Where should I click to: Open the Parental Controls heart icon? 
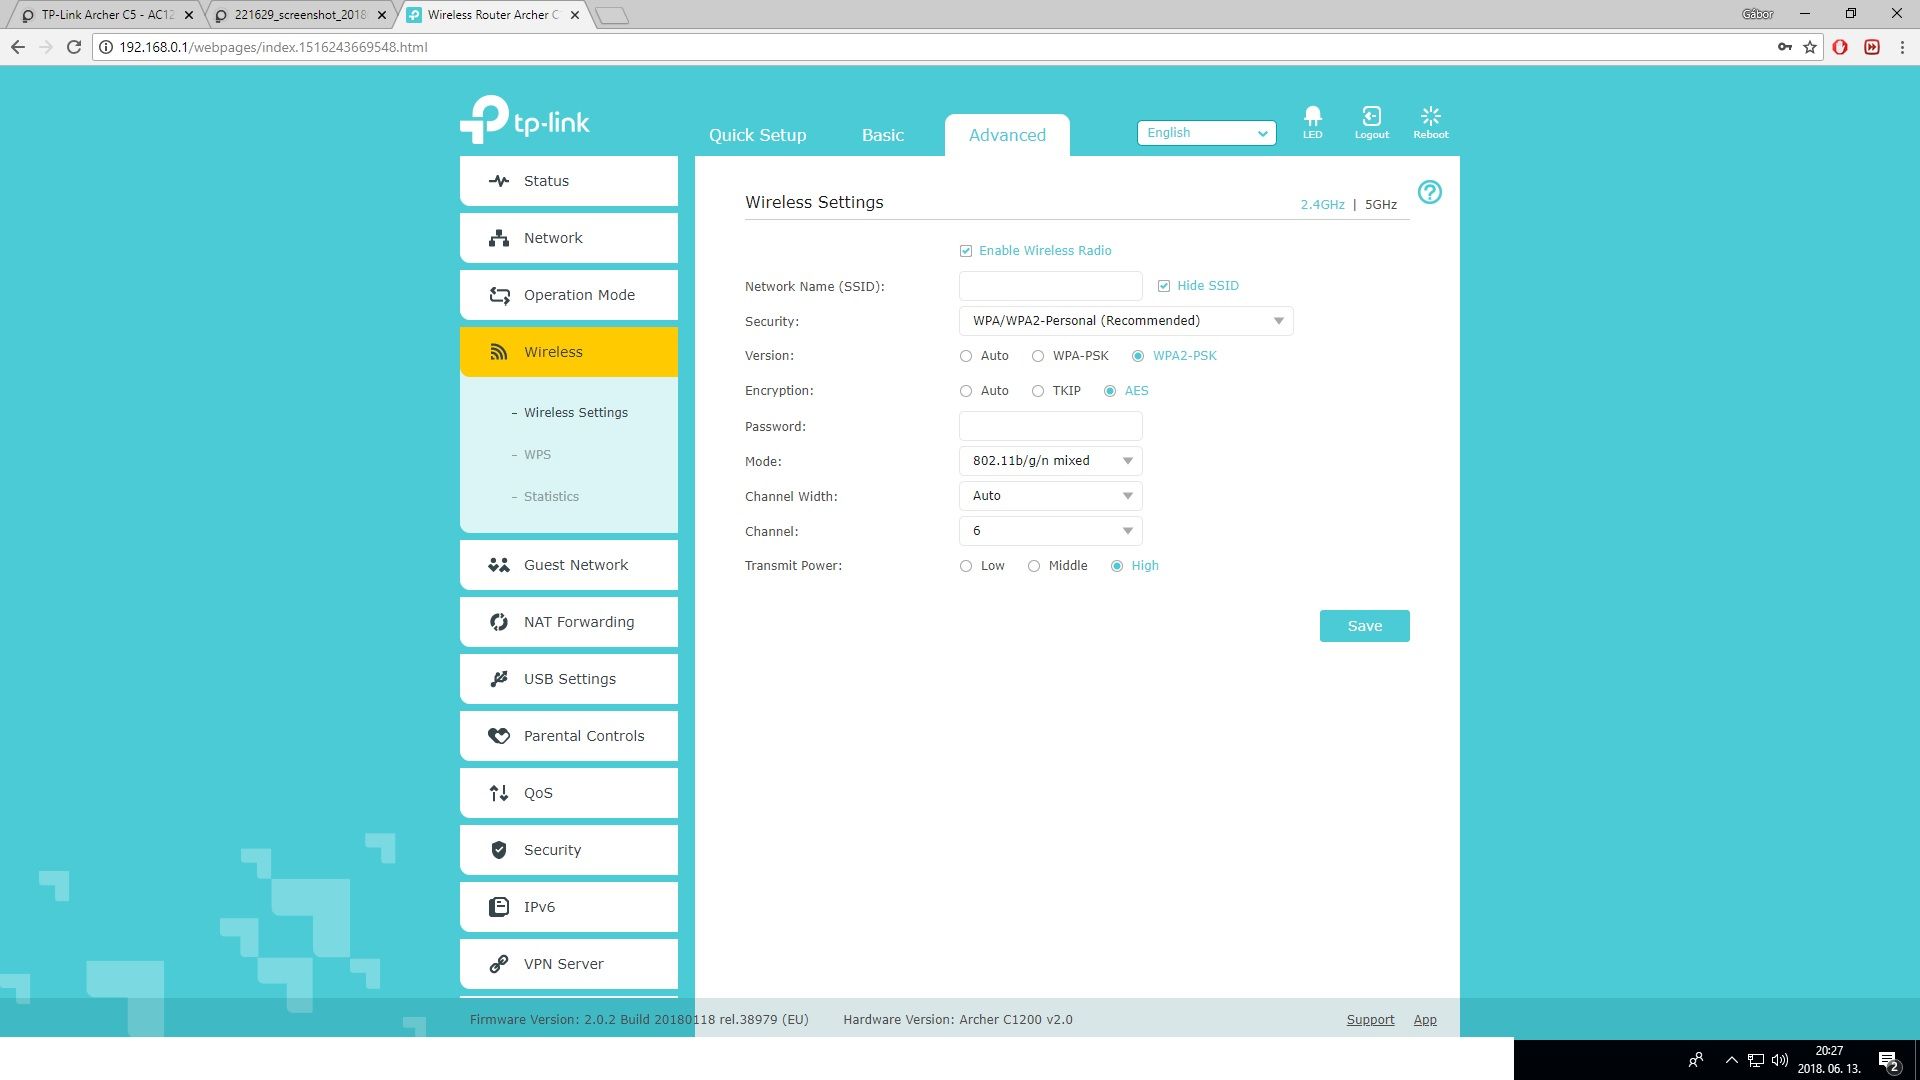498,736
